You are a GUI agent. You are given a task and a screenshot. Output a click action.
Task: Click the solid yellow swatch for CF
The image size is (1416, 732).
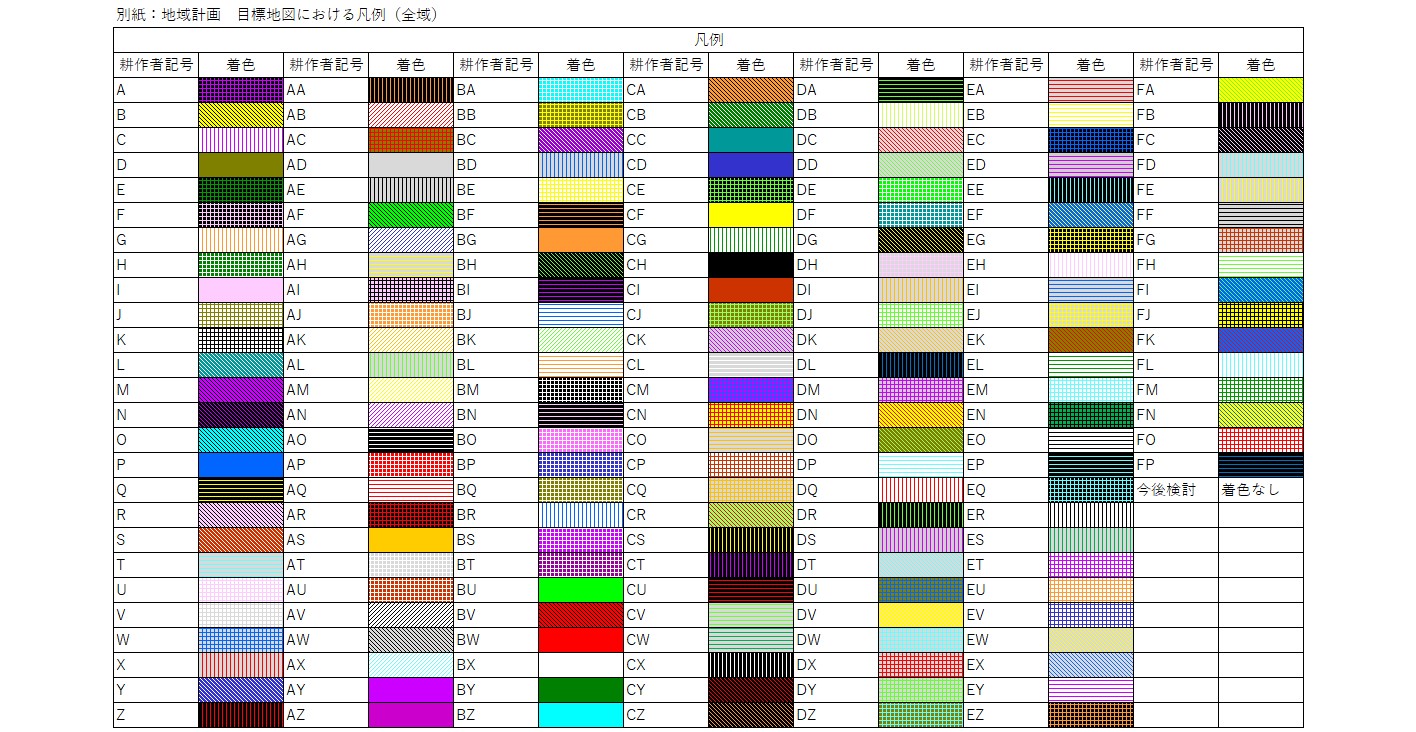pos(751,215)
